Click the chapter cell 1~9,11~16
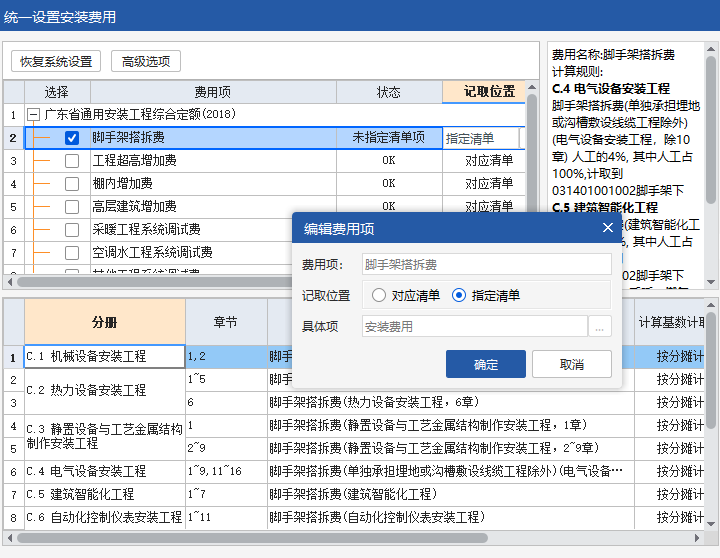Screen dimensions: 720x558 (x=226, y=471)
